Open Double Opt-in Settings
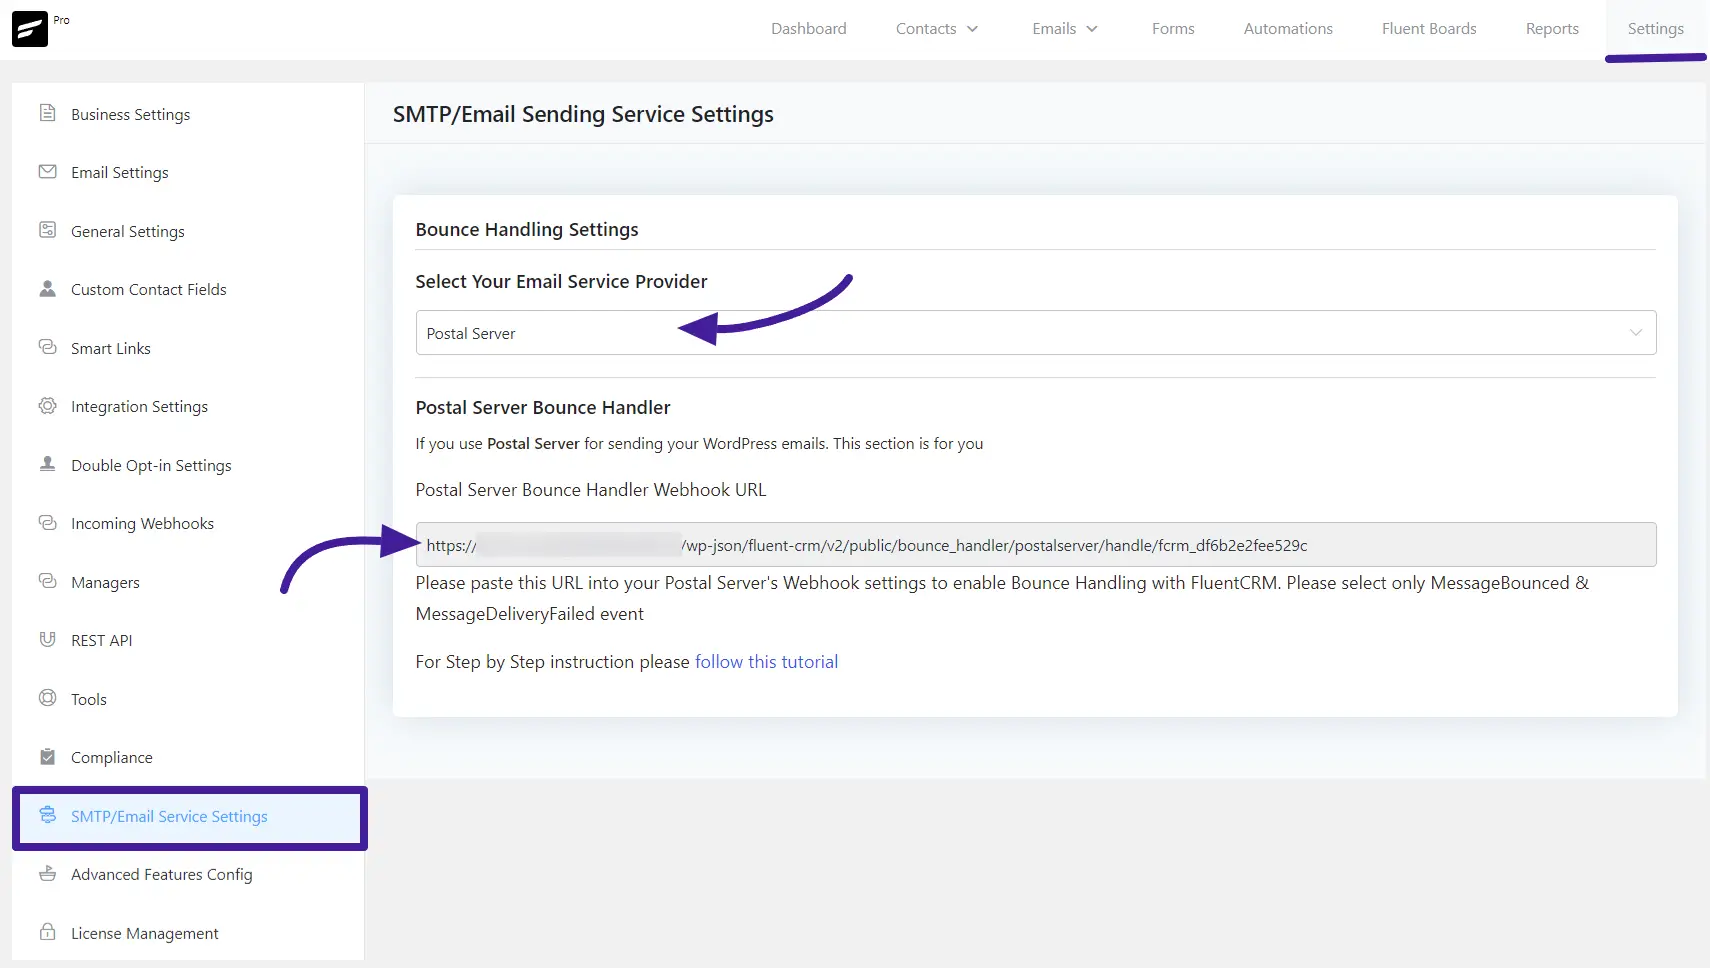Viewport: 1710px width, 968px height. click(151, 465)
